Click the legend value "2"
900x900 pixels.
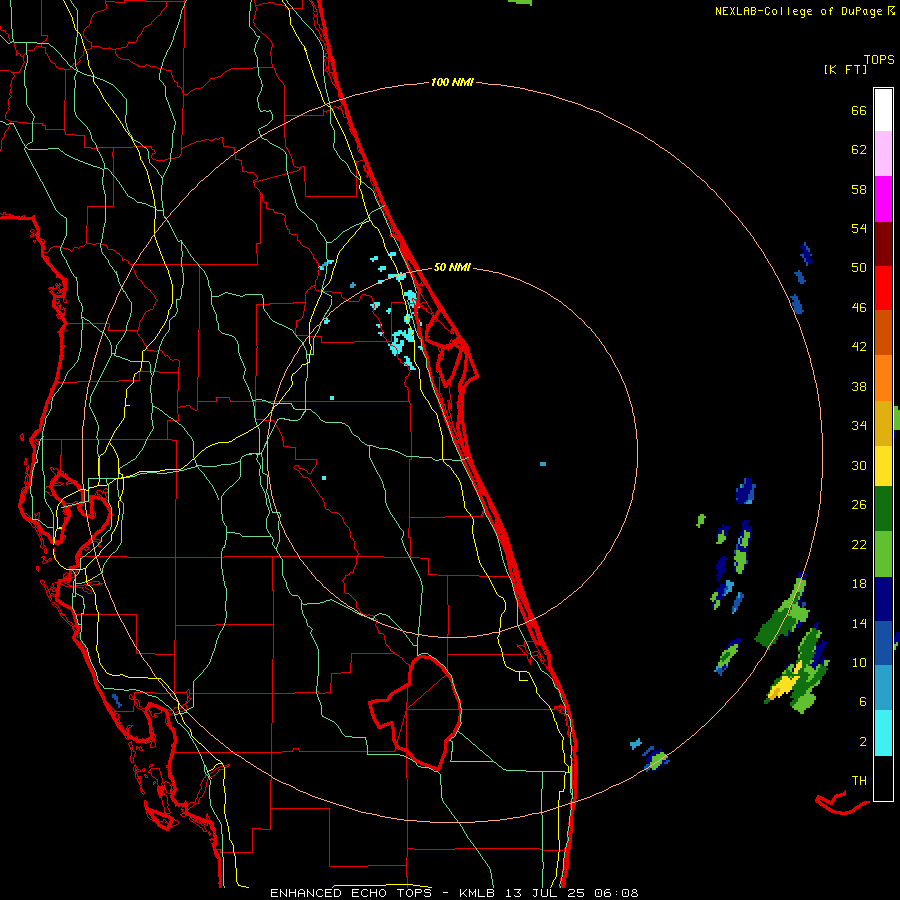(863, 742)
